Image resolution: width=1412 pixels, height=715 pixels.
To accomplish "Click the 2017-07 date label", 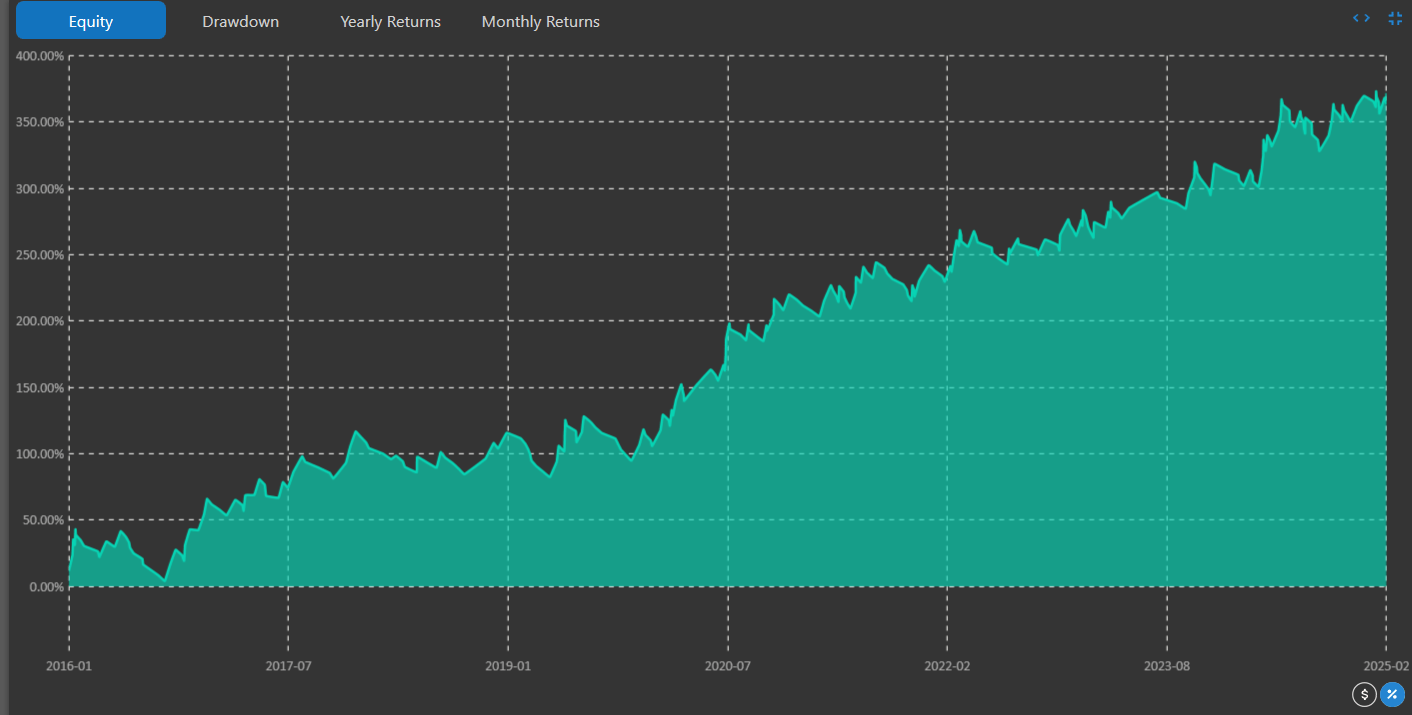I will [288, 665].
